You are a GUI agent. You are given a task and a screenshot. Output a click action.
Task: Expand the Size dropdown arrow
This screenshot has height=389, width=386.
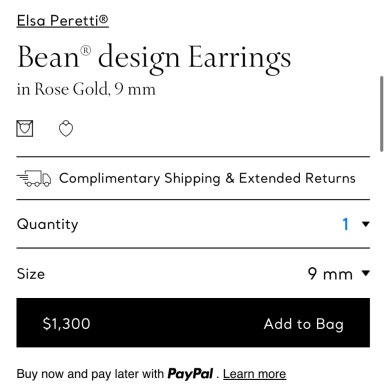click(366, 273)
